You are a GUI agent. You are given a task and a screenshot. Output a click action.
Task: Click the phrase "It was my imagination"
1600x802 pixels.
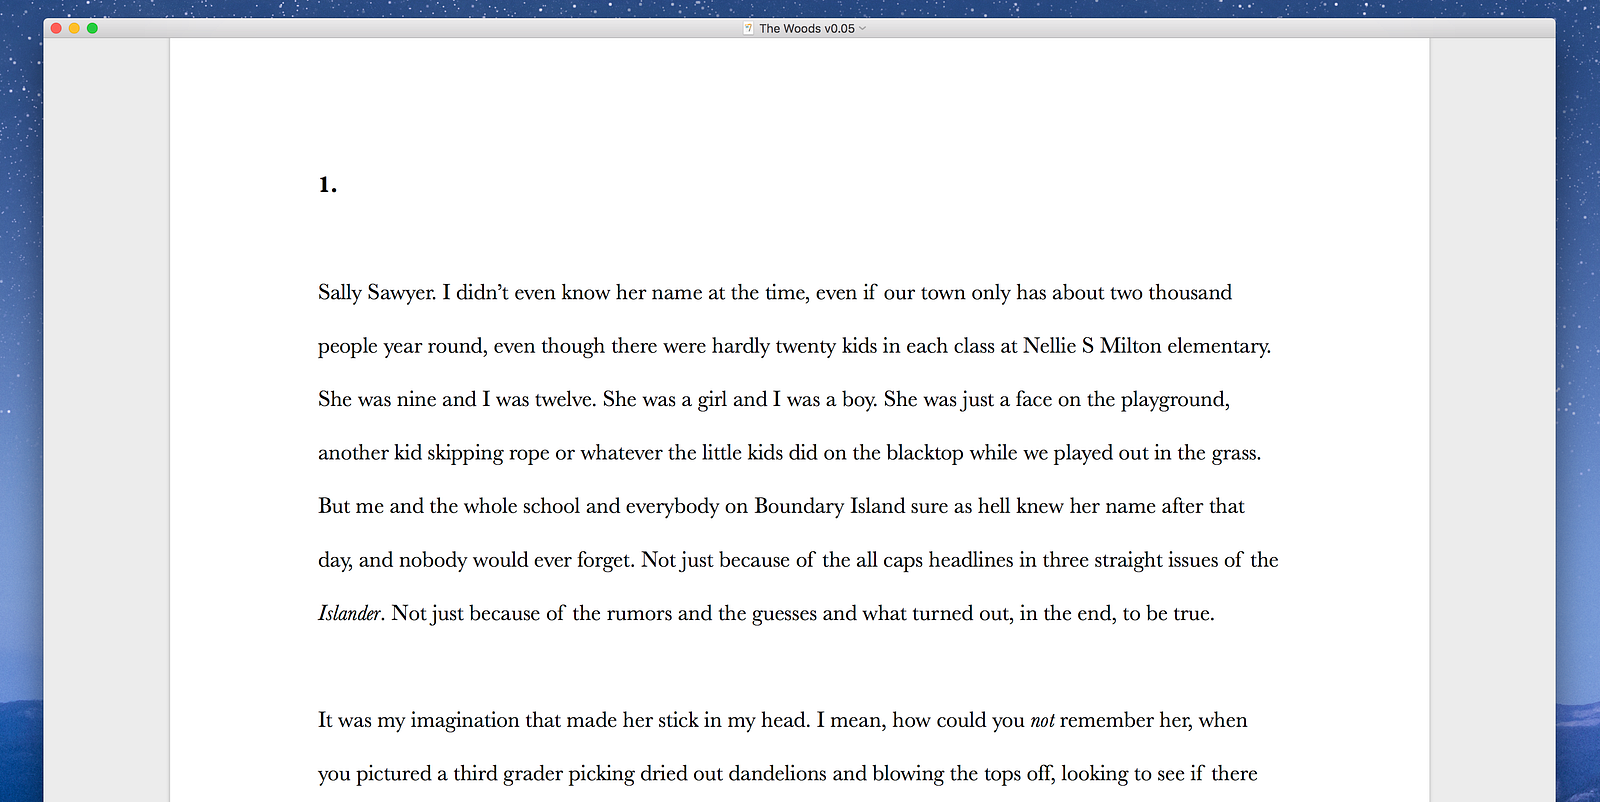tap(419, 720)
